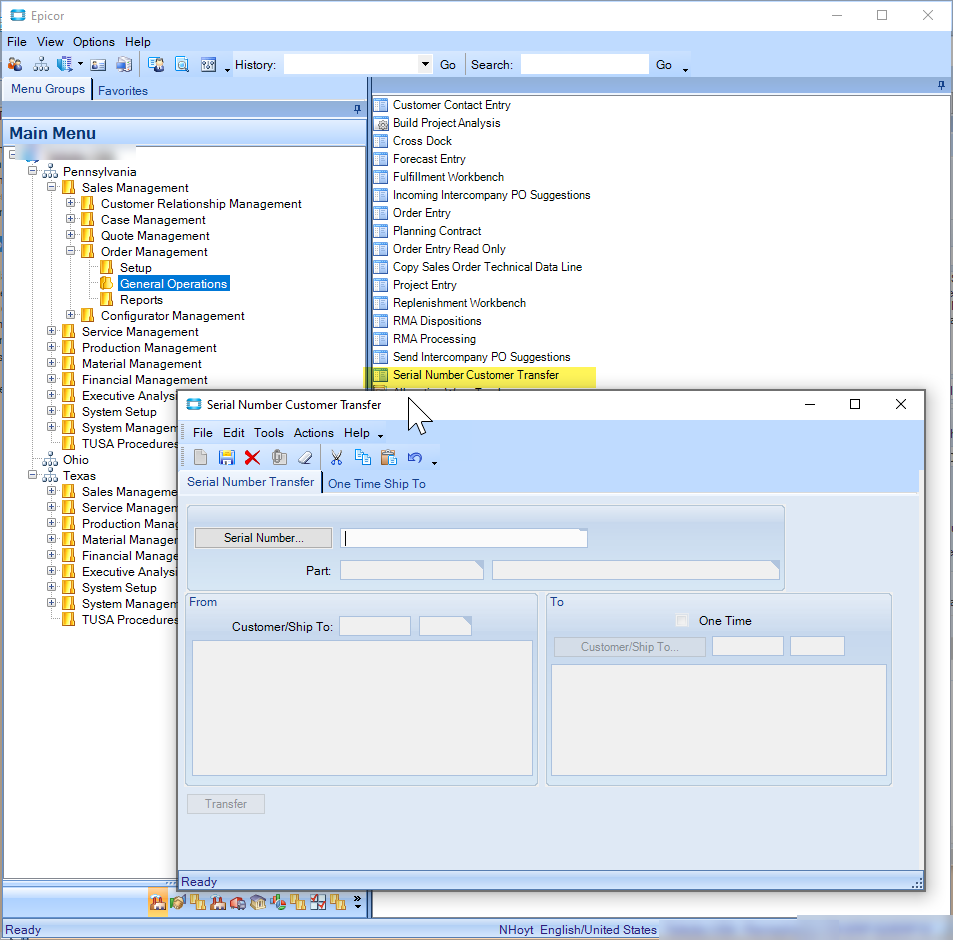Click the scissors Cut icon
The width and height of the screenshot is (953, 940).
(x=336, y=458)
